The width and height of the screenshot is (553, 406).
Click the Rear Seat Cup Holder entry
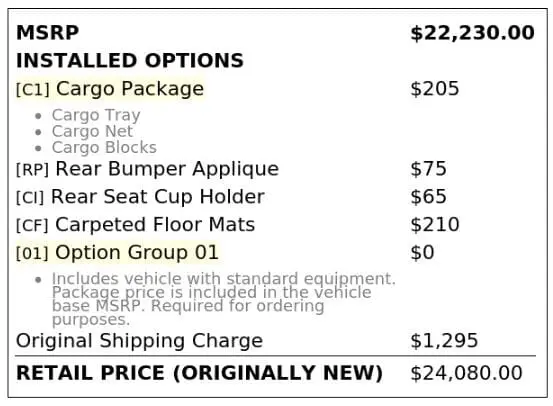(x=140, y=197)
